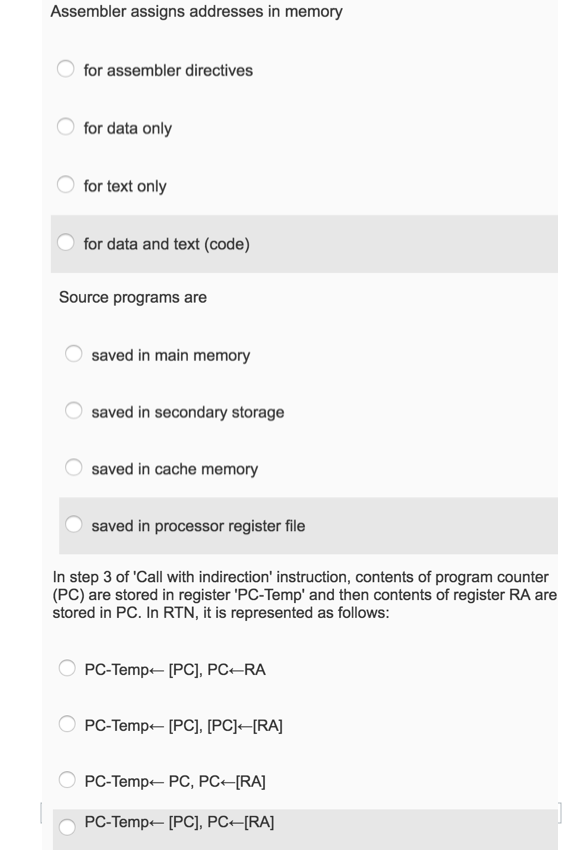Pick 'for data and text (code)' option
Image resolution: width=578 pixels, height=858 pixels.
pyautogui.click(x=66, y=243)
